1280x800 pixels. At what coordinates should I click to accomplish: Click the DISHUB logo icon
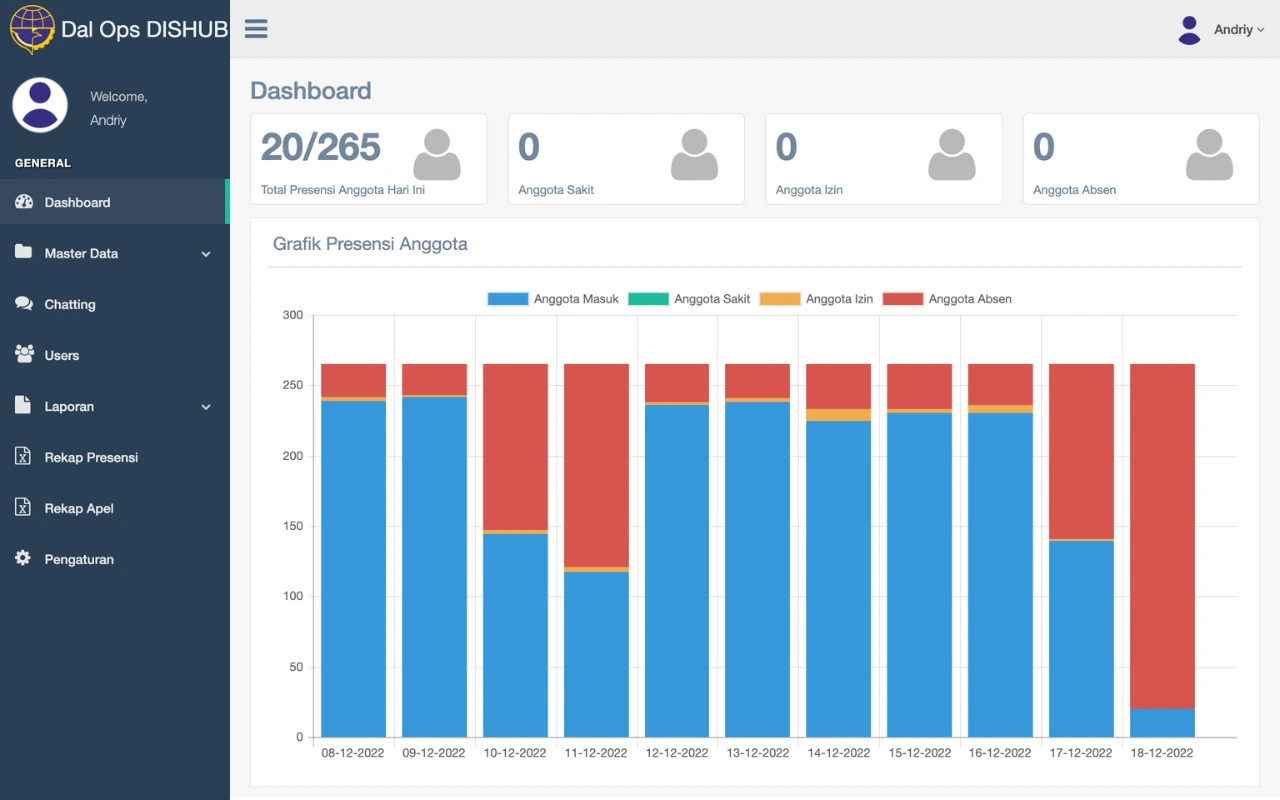click(32, 29)
